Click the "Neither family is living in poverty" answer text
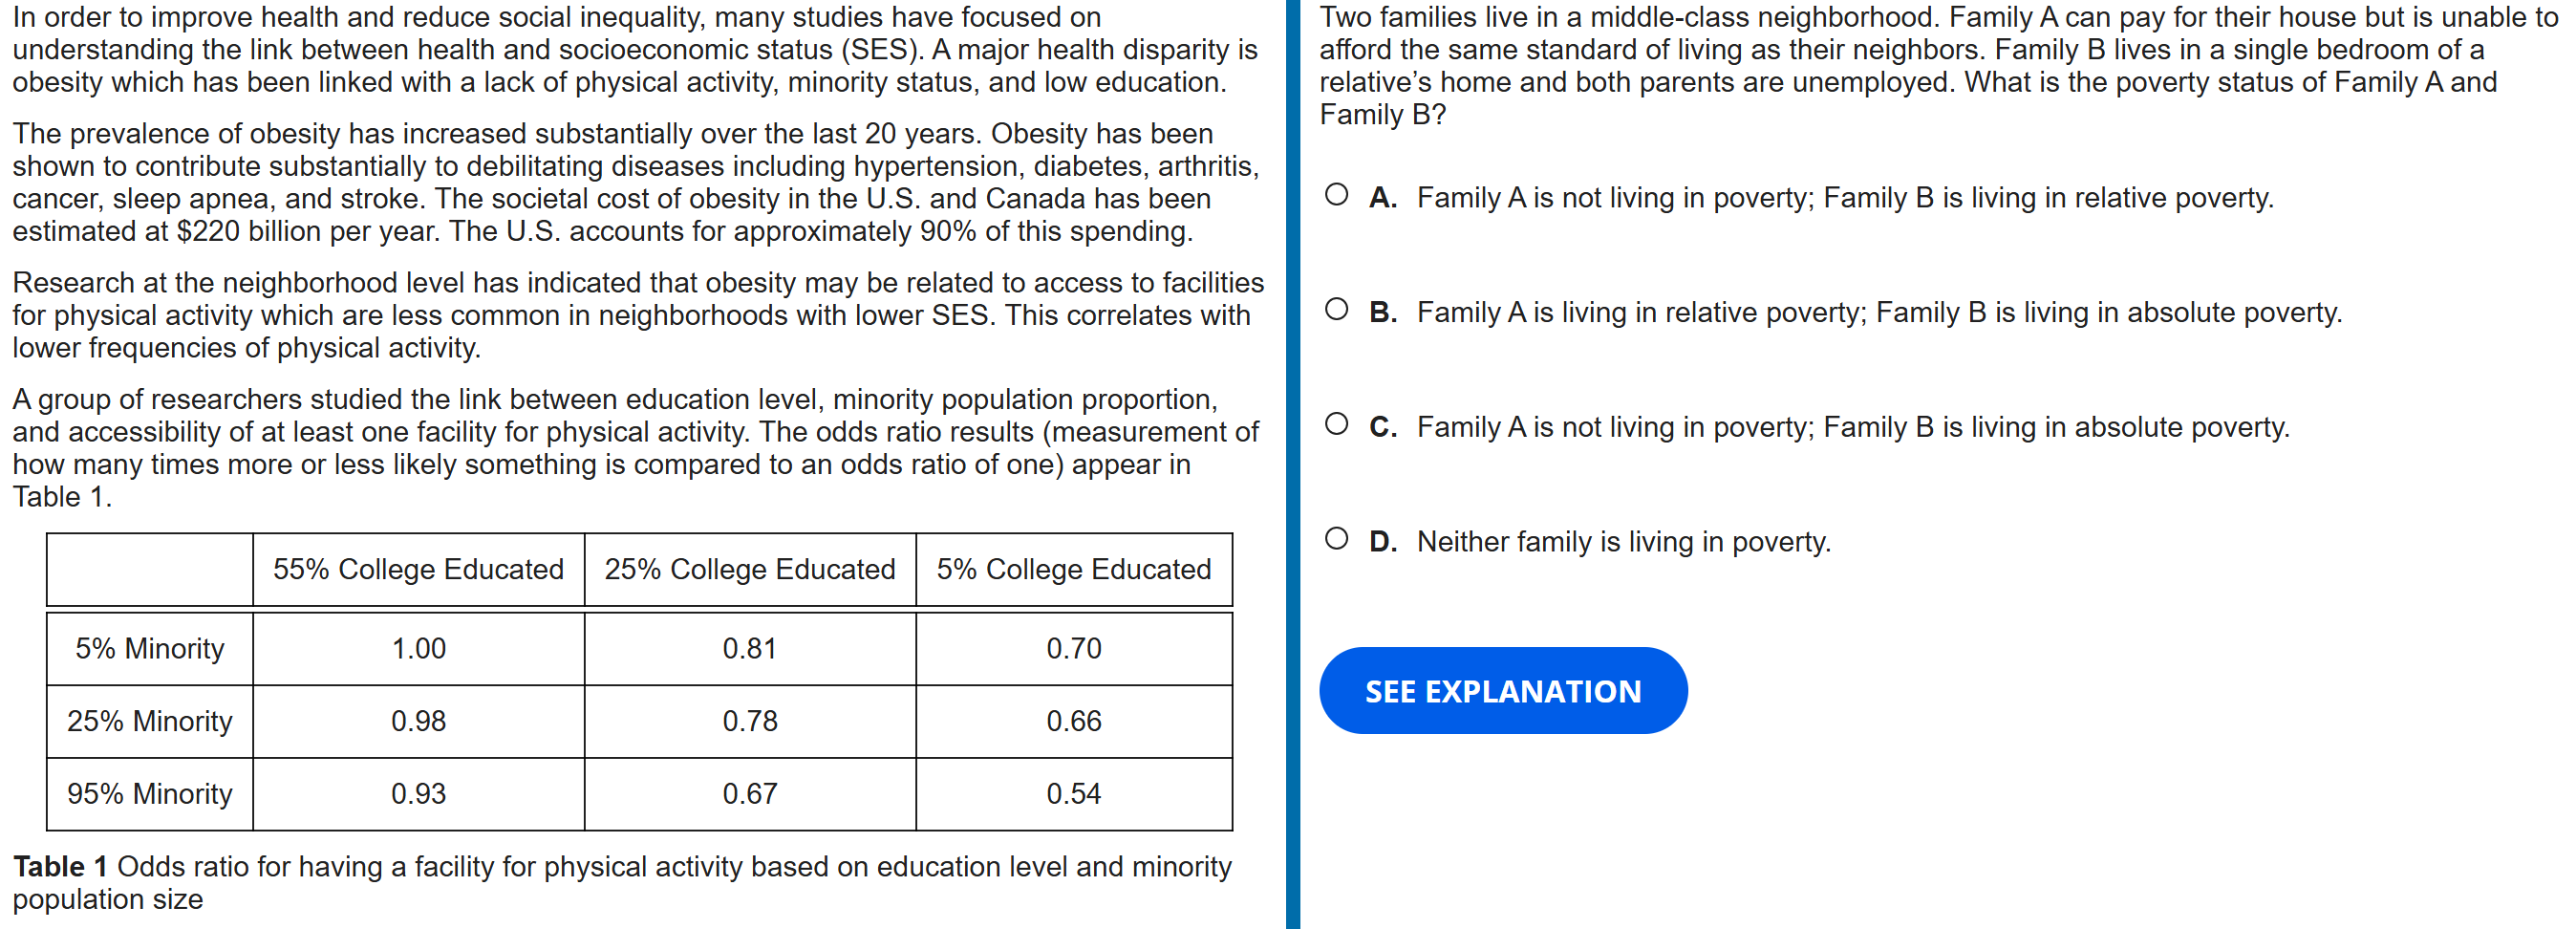Screen dimensions: 2576x929 pos(1623,542)
